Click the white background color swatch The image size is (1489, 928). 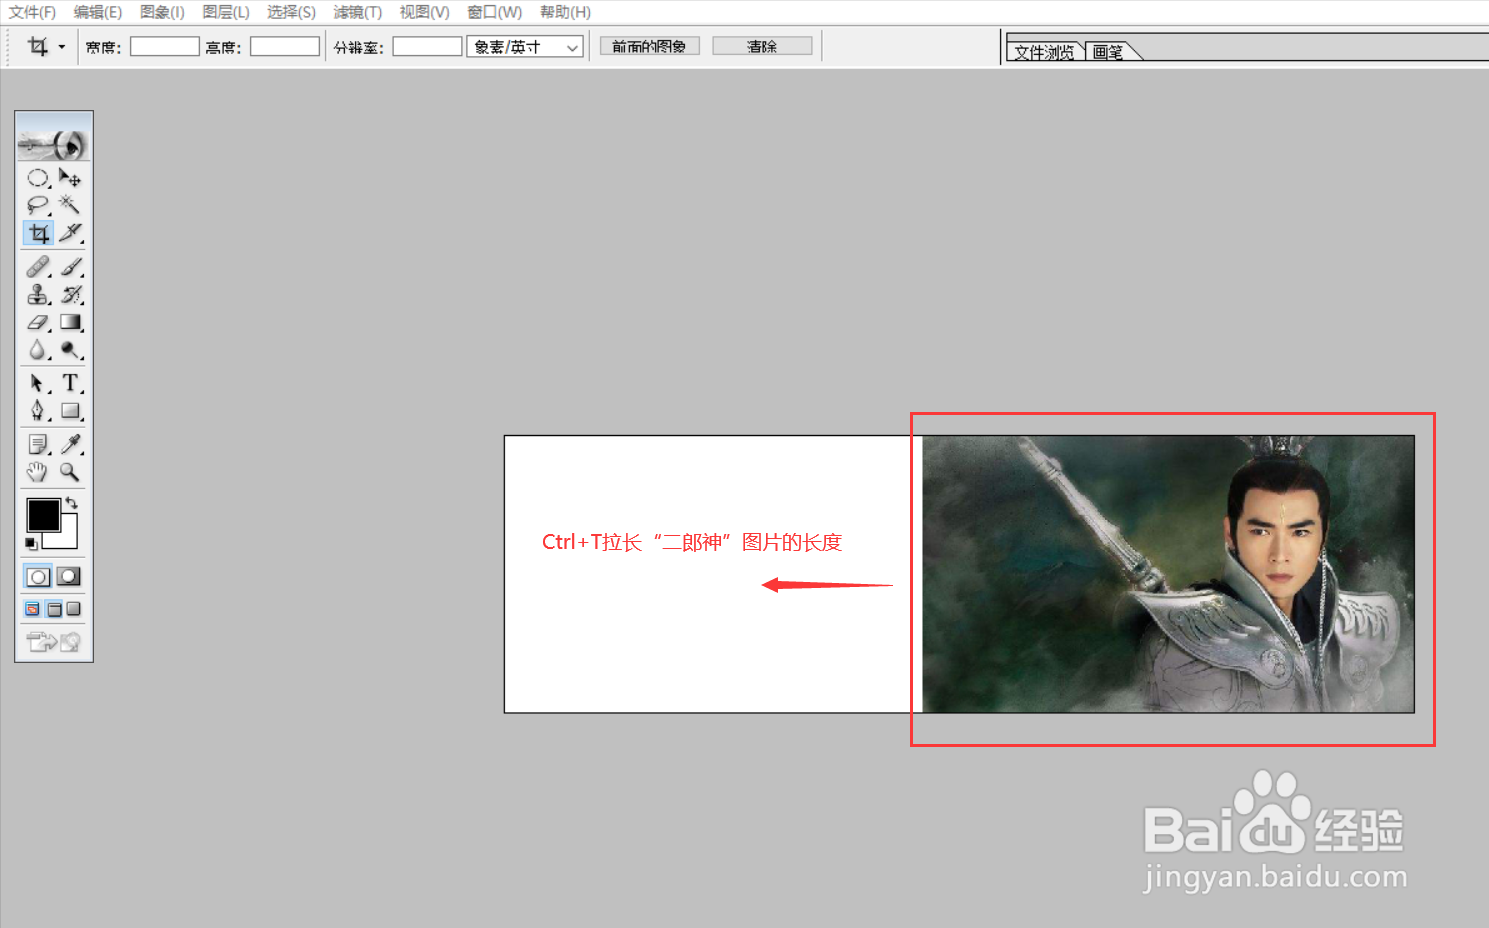click(68, 538)
